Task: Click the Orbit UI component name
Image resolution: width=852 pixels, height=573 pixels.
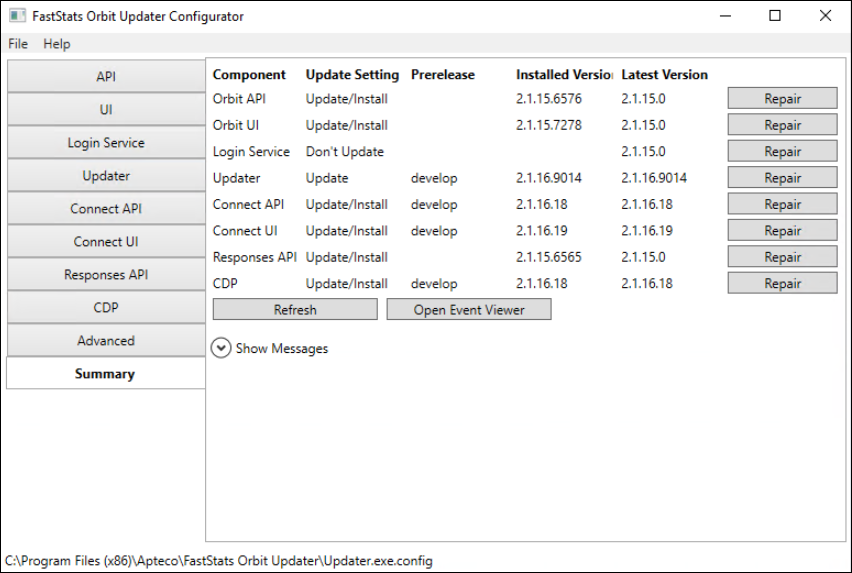Action: point(236,125)
